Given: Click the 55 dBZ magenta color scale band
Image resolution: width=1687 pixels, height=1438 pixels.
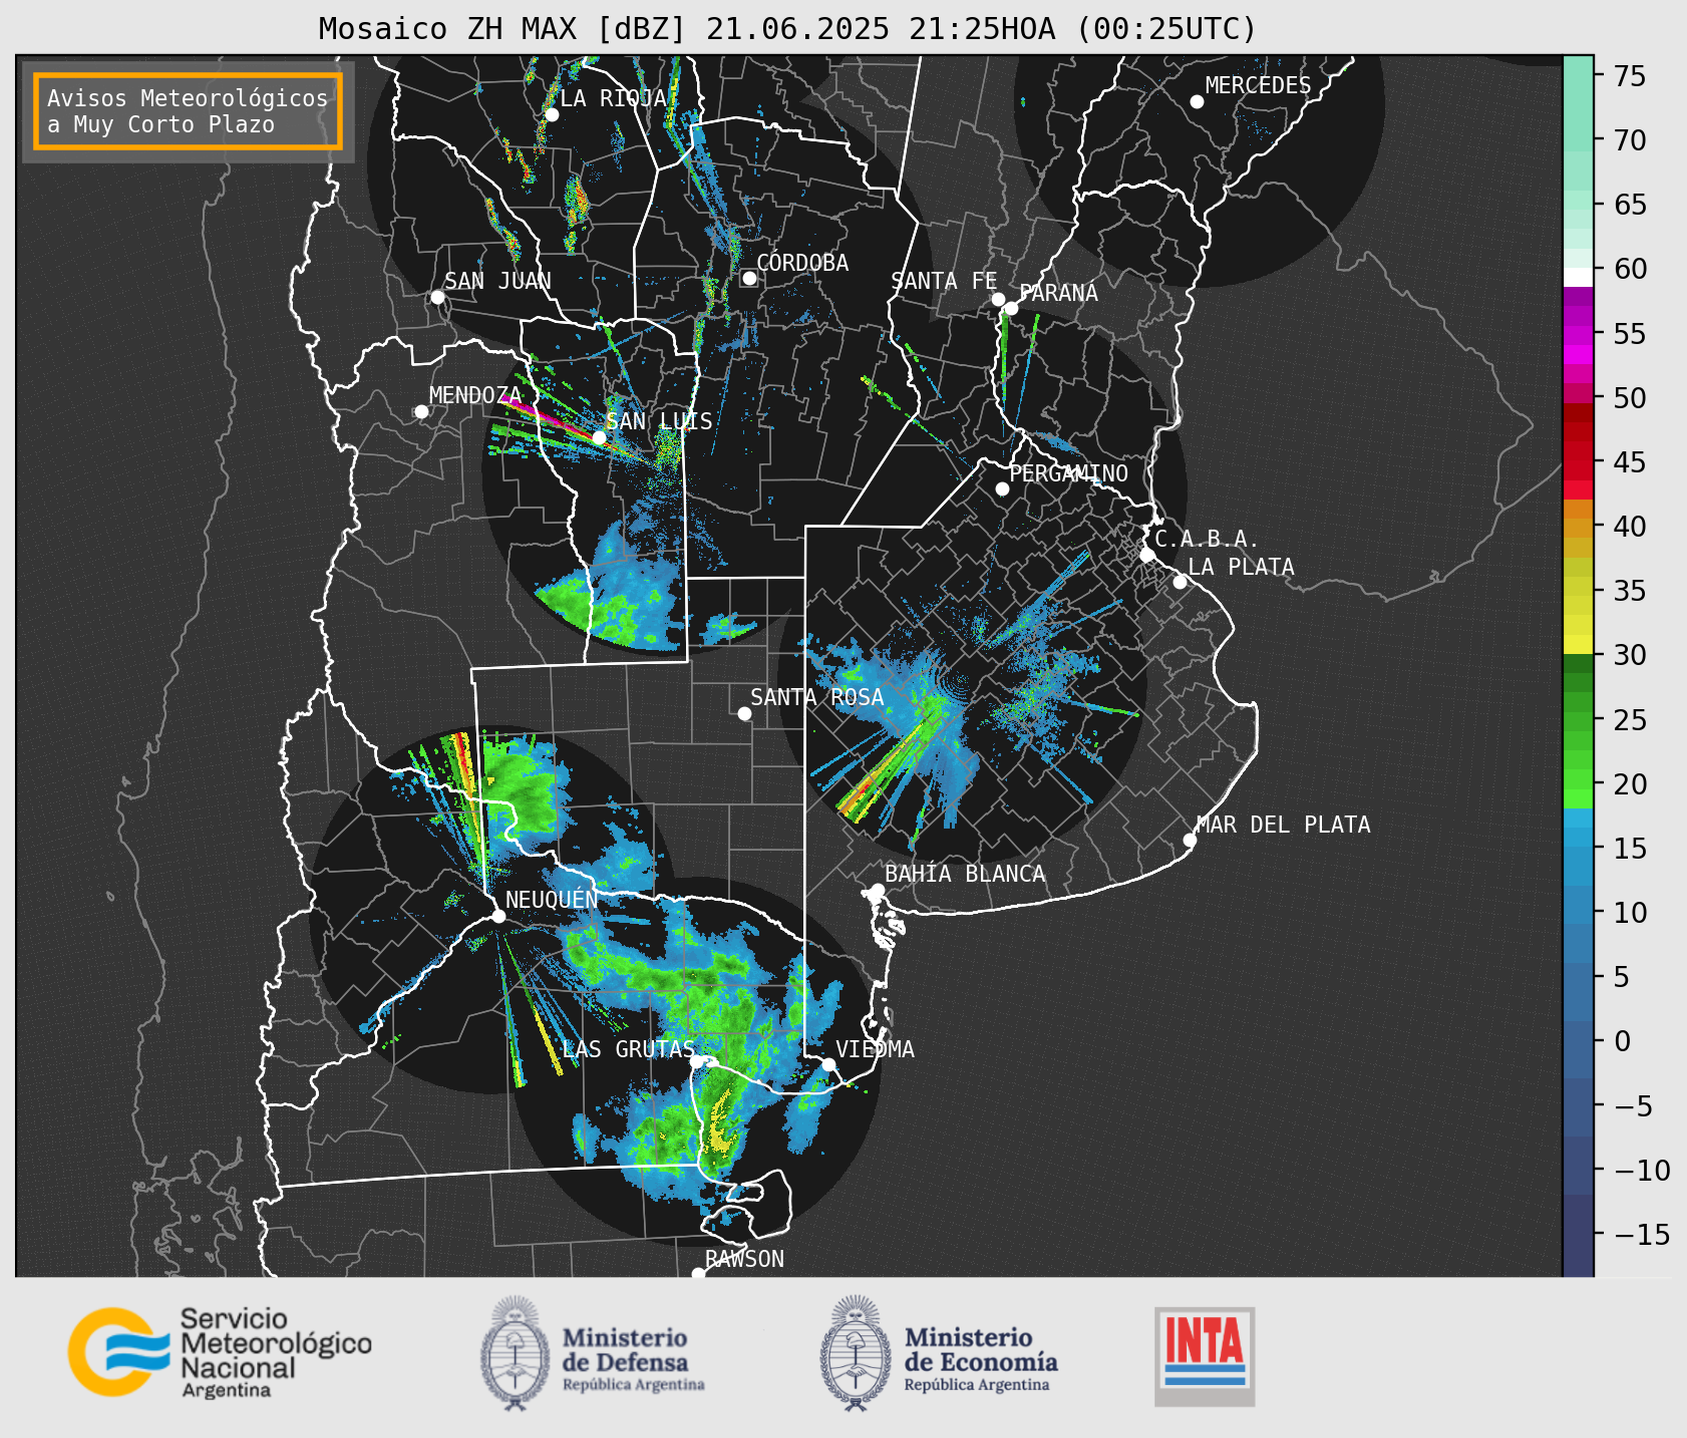Looking at the screenshot, I should pyautogui.click(x=1578, y=333).
